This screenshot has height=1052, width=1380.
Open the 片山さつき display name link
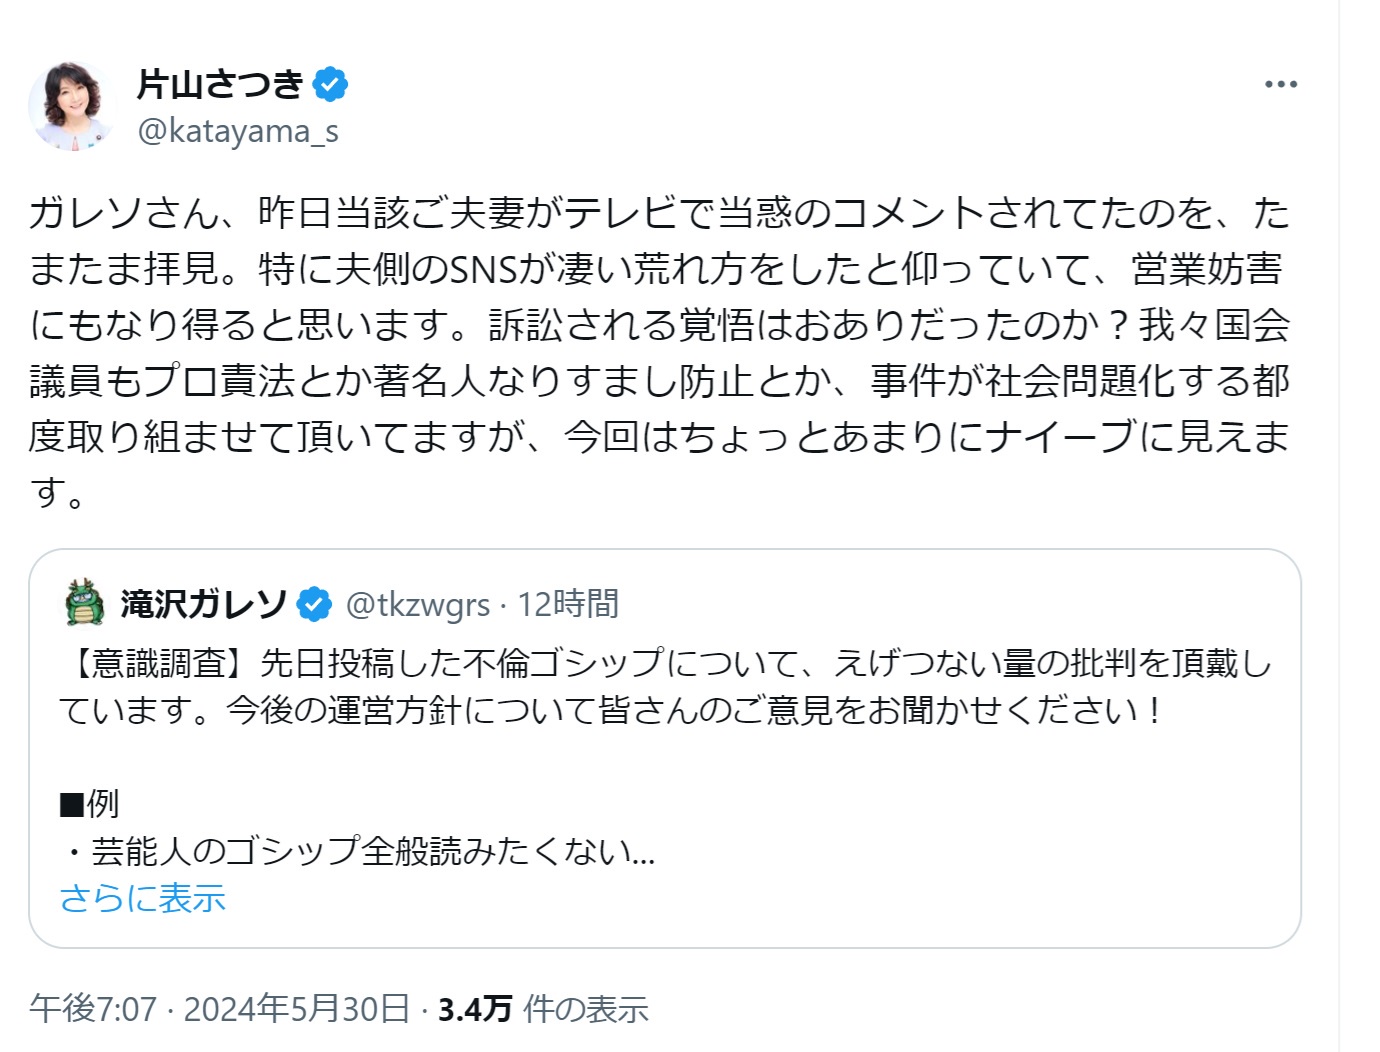[220, 84]
